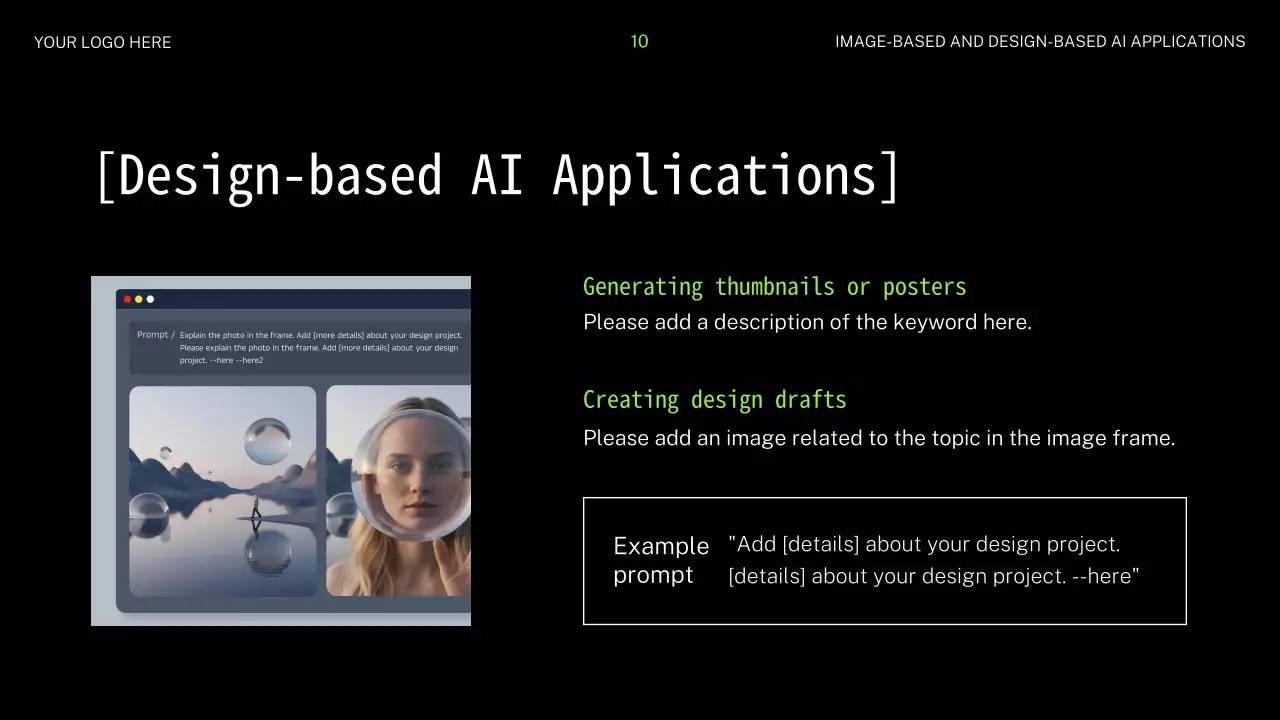Viewport: 1280px width, 720px height.
Task: Select the 'Creating design drafts' heading
Action: [714, 400]
